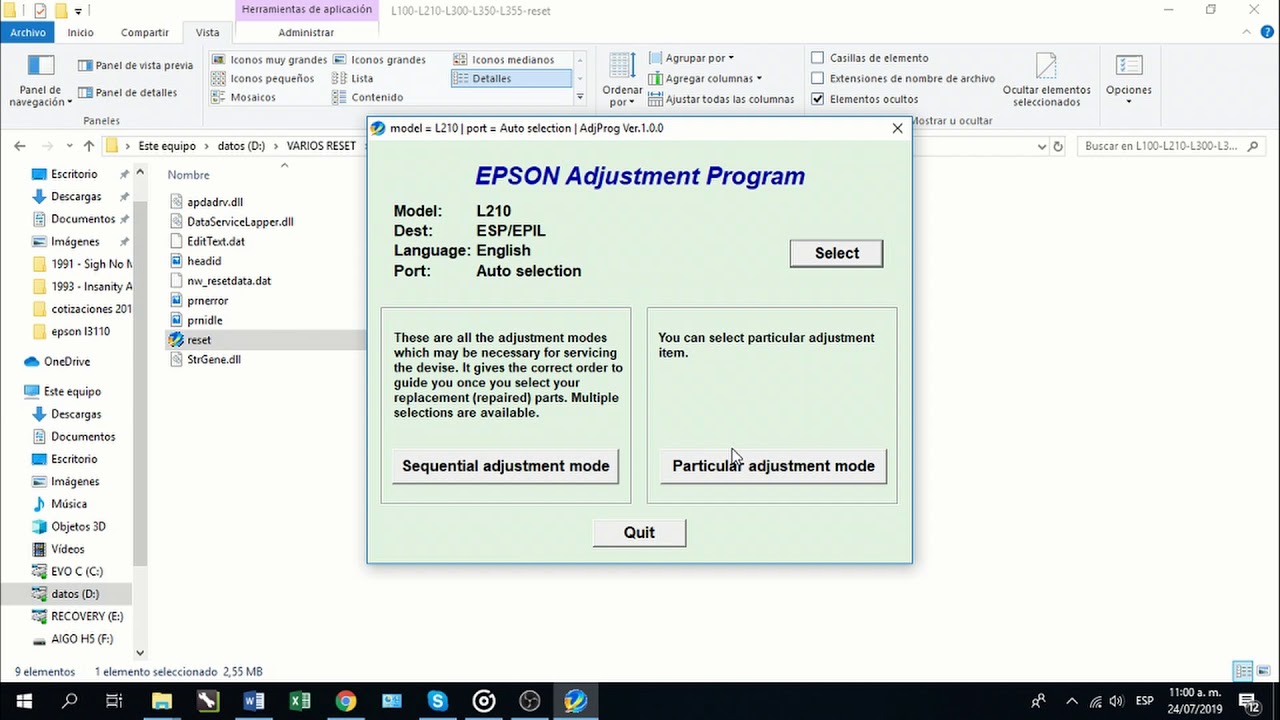
Task: Open the Opciones dropdown
Action: tap(1128, 80)
